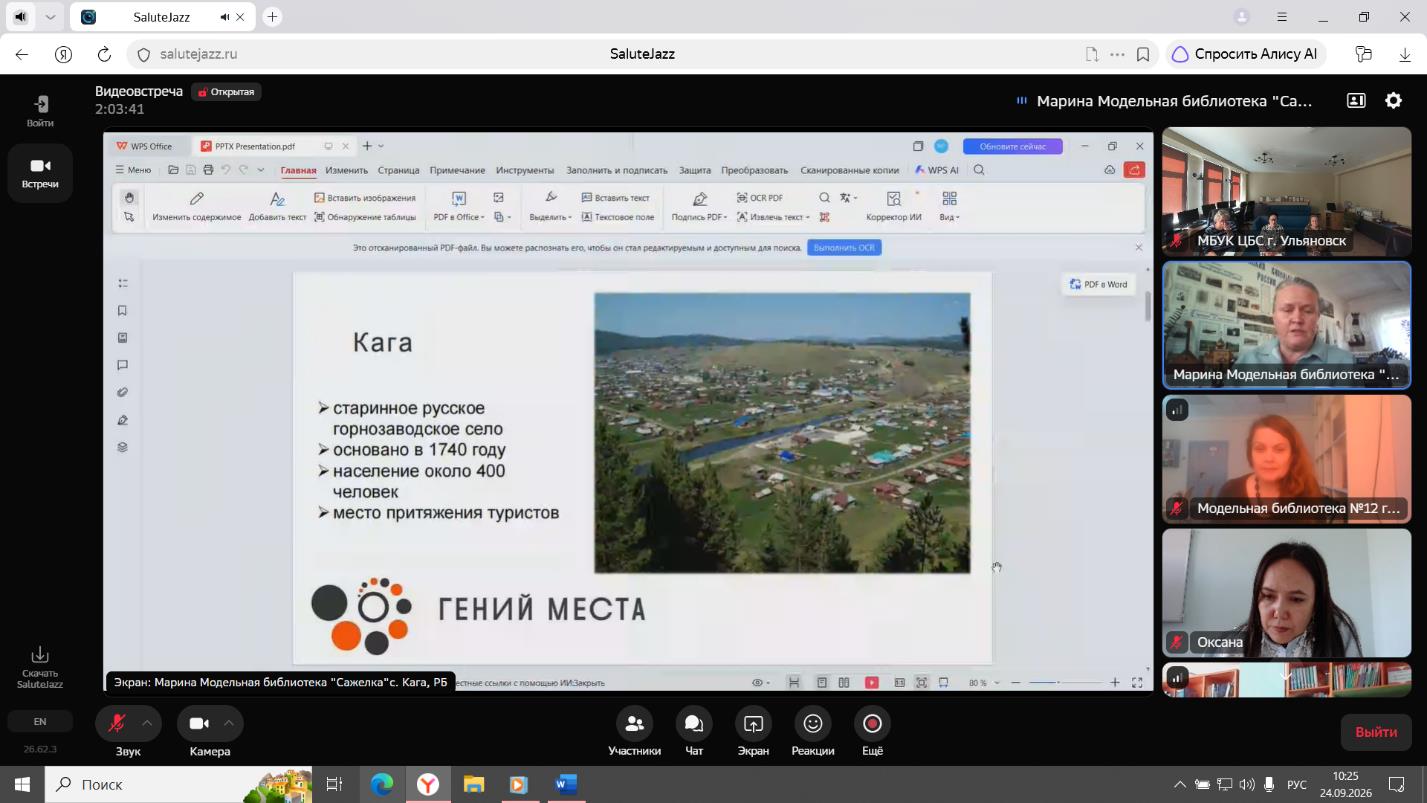1427x803 pixels.
Task: Unmute the microphone via Звук button
Action: (116, 723)
